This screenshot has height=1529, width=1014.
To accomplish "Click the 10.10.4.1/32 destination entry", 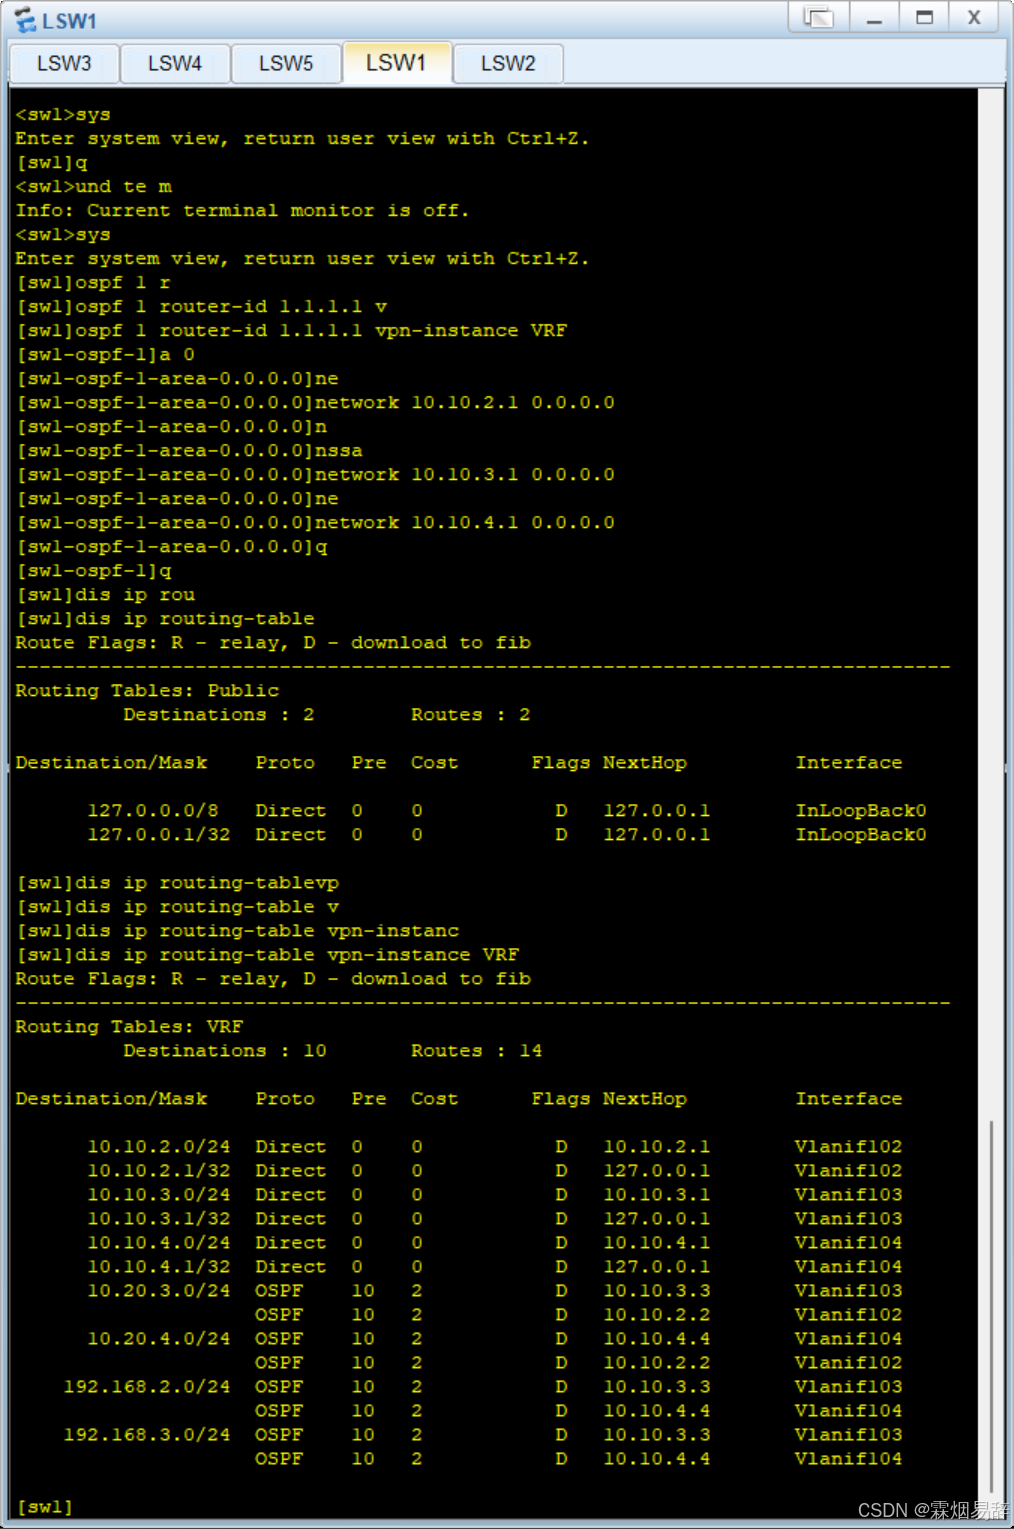I will click(x=158, y=1266).
